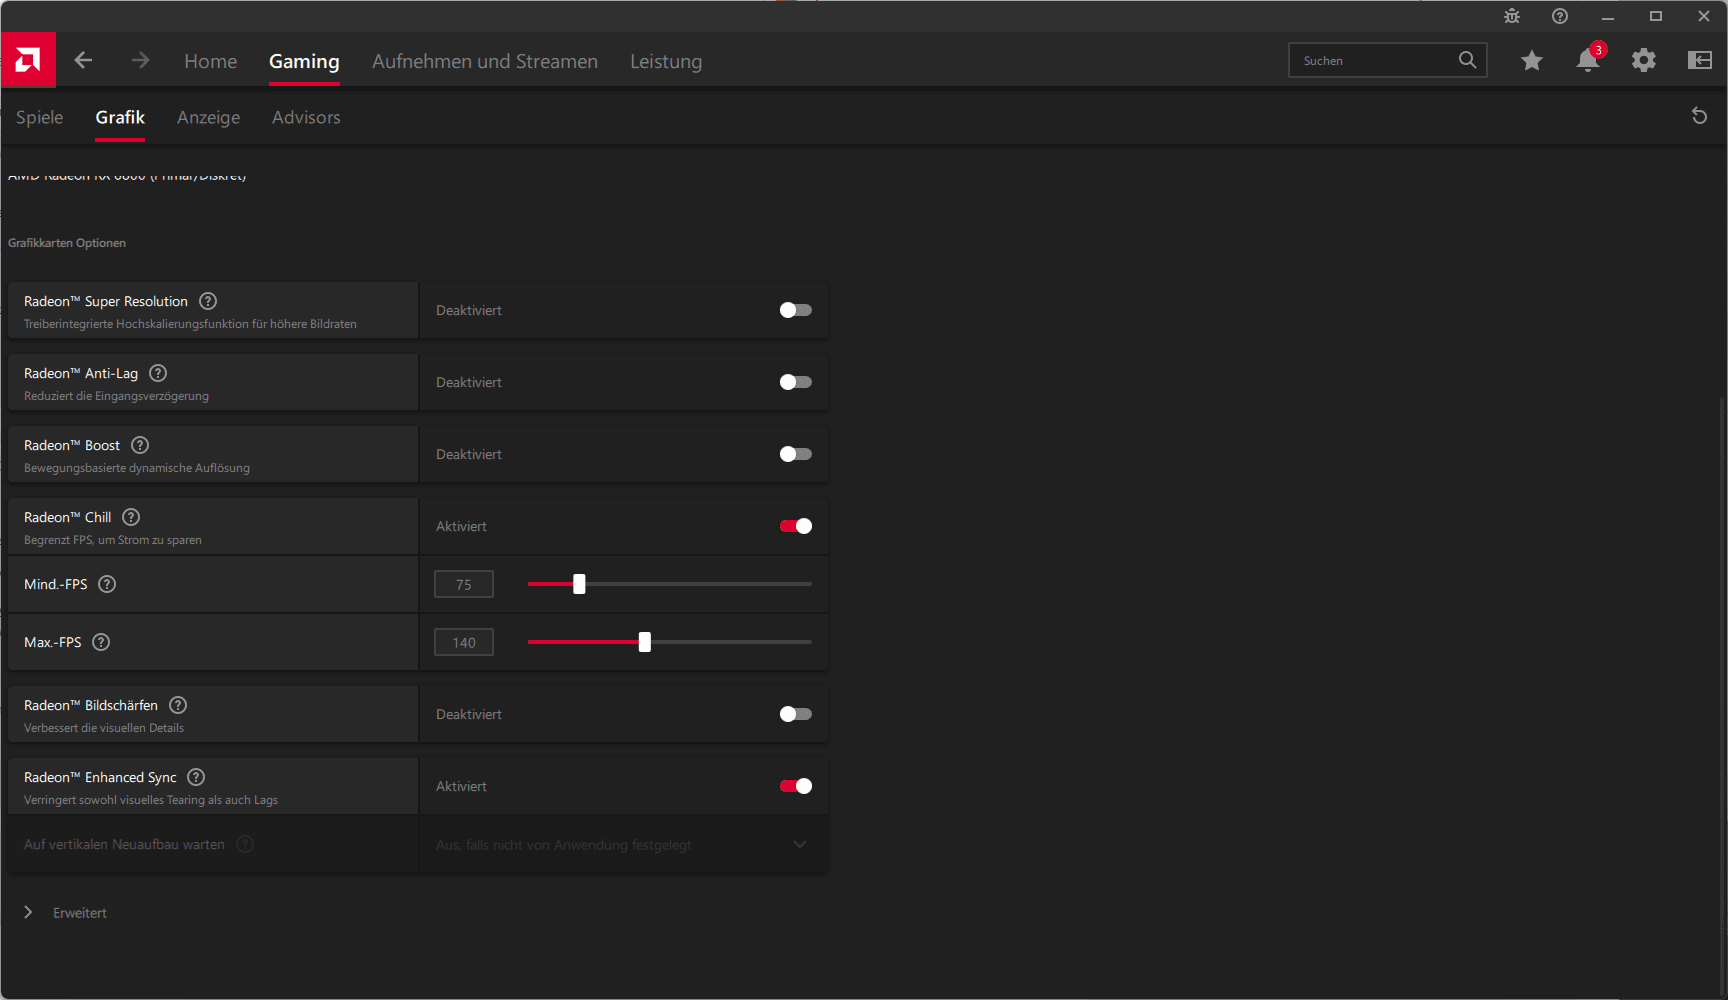
Task: Show help for Radeon Boost
Action: pos(140,445)
